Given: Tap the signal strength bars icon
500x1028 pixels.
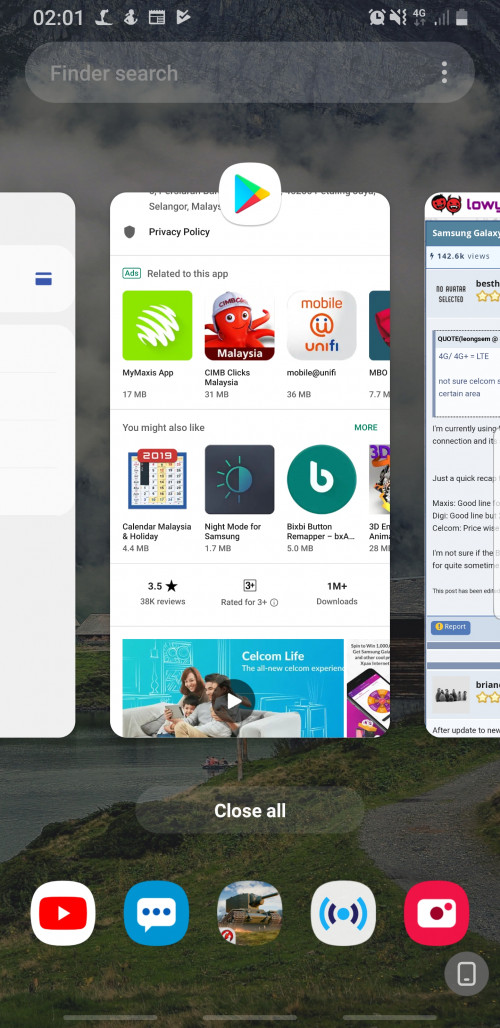Looking at the screenshot, I should click(442, 18).
